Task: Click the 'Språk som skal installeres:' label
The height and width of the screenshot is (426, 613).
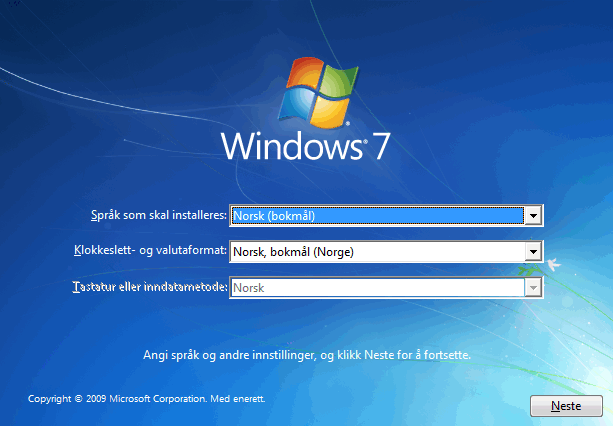Action: (x=159, y=215)
